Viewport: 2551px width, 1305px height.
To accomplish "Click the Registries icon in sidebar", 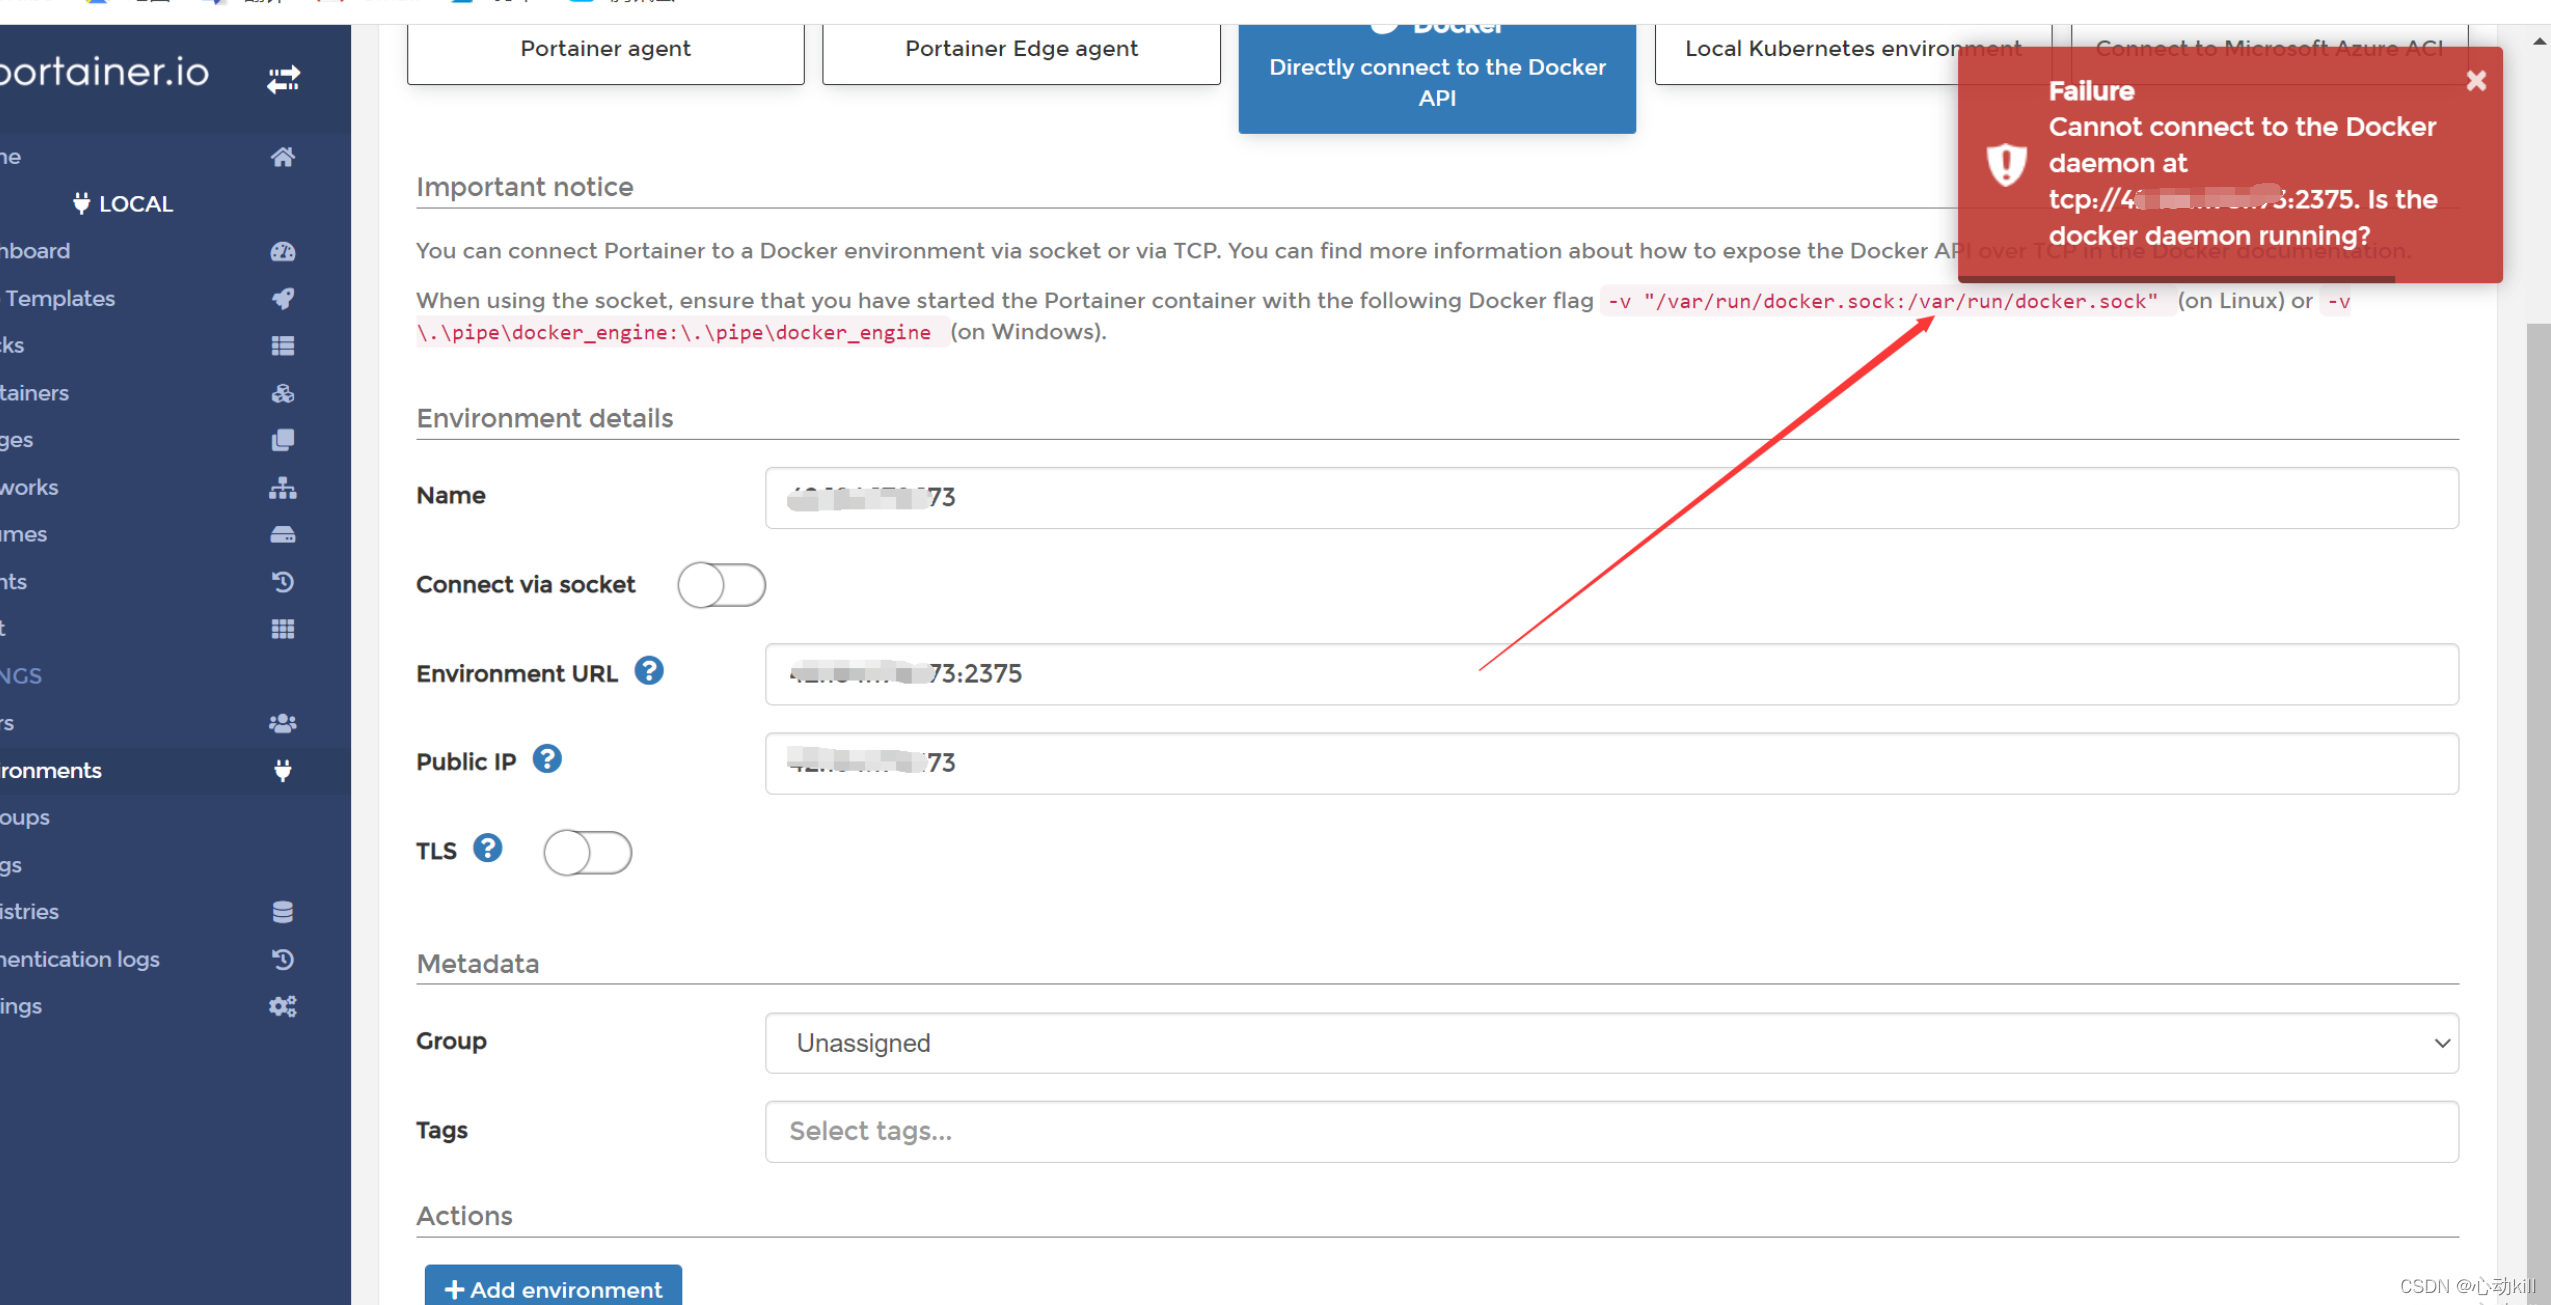I will [x=283, y=912].
